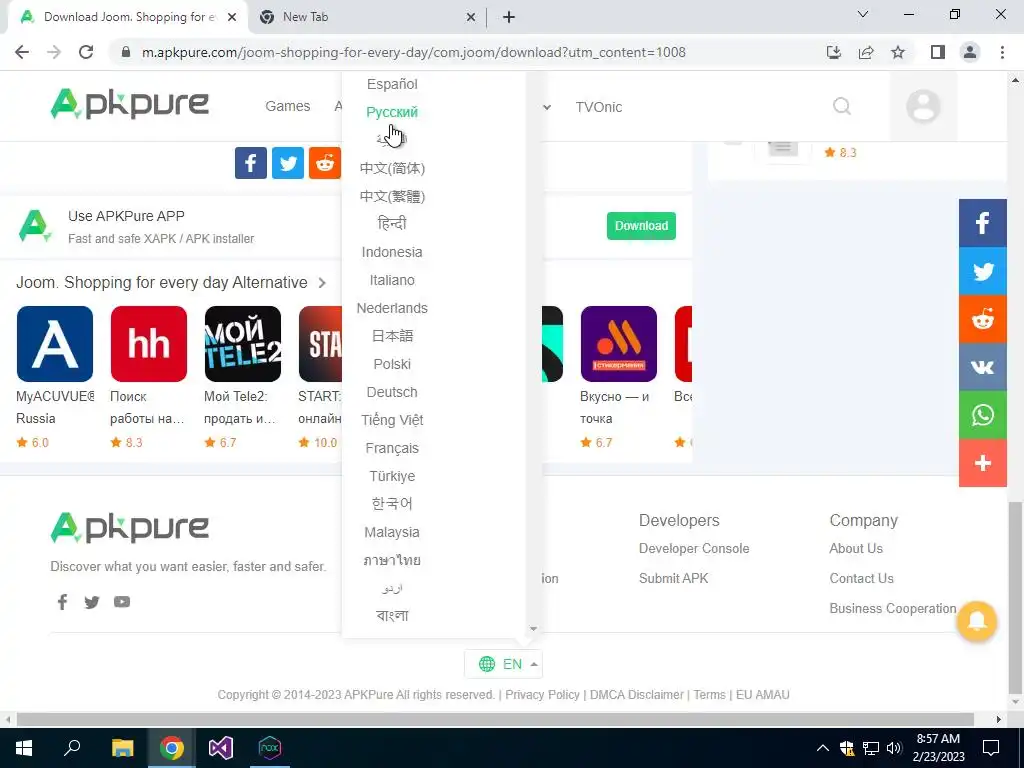Image resolution: width=1024 pixels, height=768 pixels.
Task: Click Twitter icon in right floating share bar
Action: click(x=982, y=271)
